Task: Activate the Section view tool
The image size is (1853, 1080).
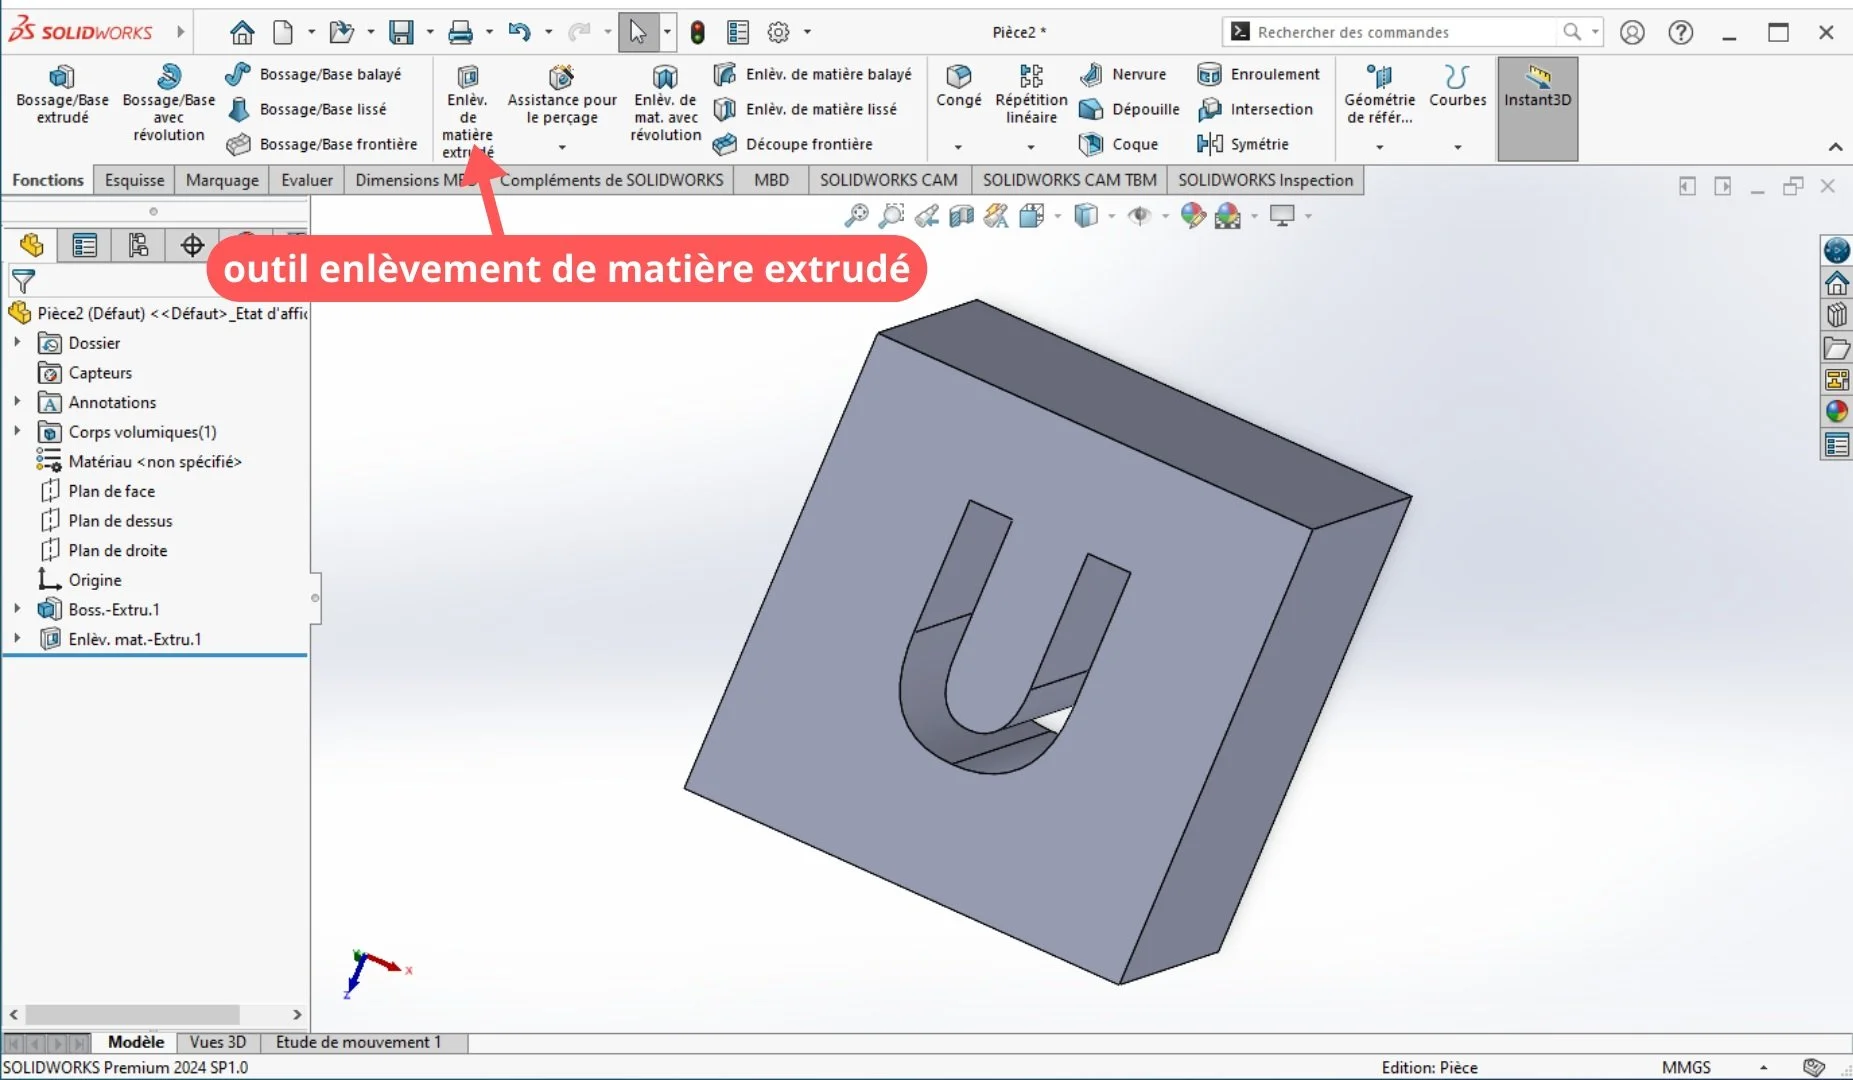Action: [962, 216]
